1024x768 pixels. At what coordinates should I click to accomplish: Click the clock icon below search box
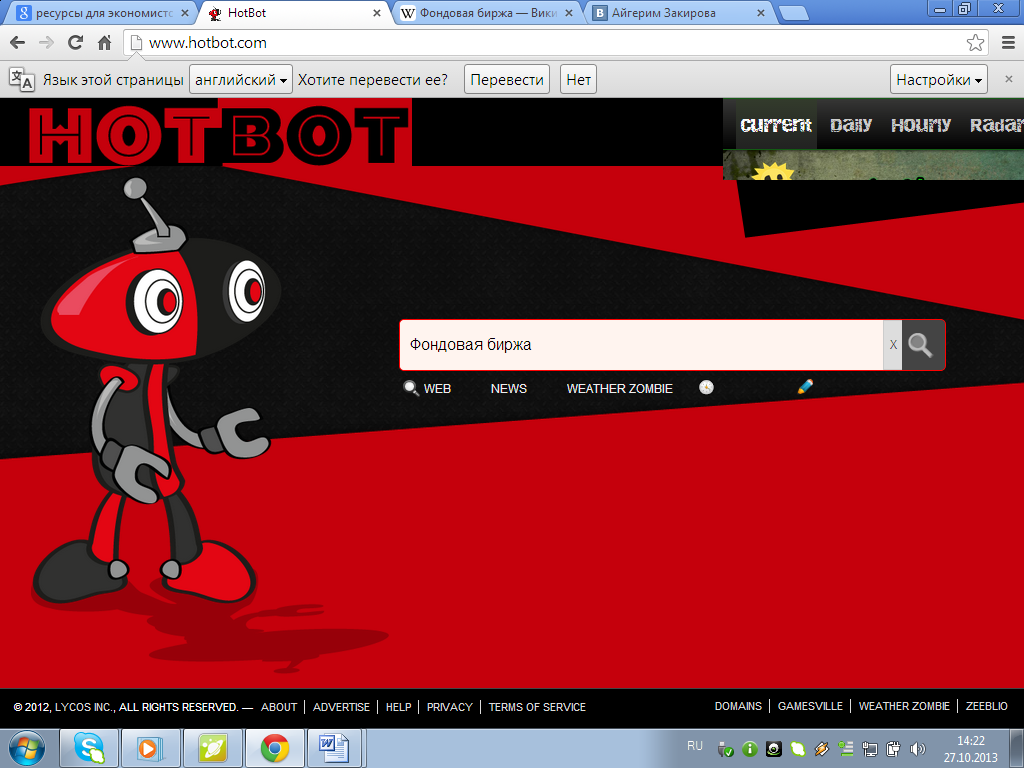point(706,387)
